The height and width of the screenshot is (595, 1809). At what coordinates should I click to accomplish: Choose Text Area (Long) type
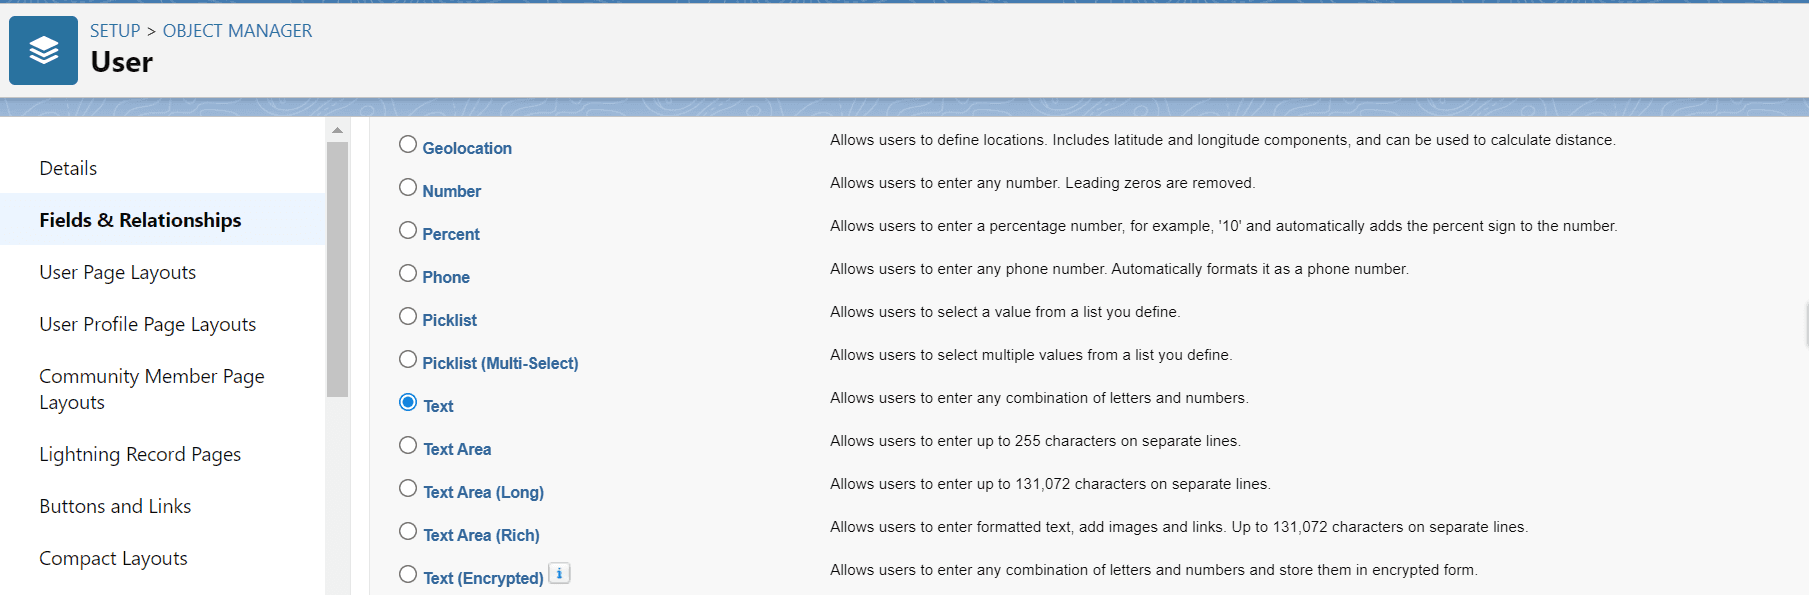(x=408, y=488)
